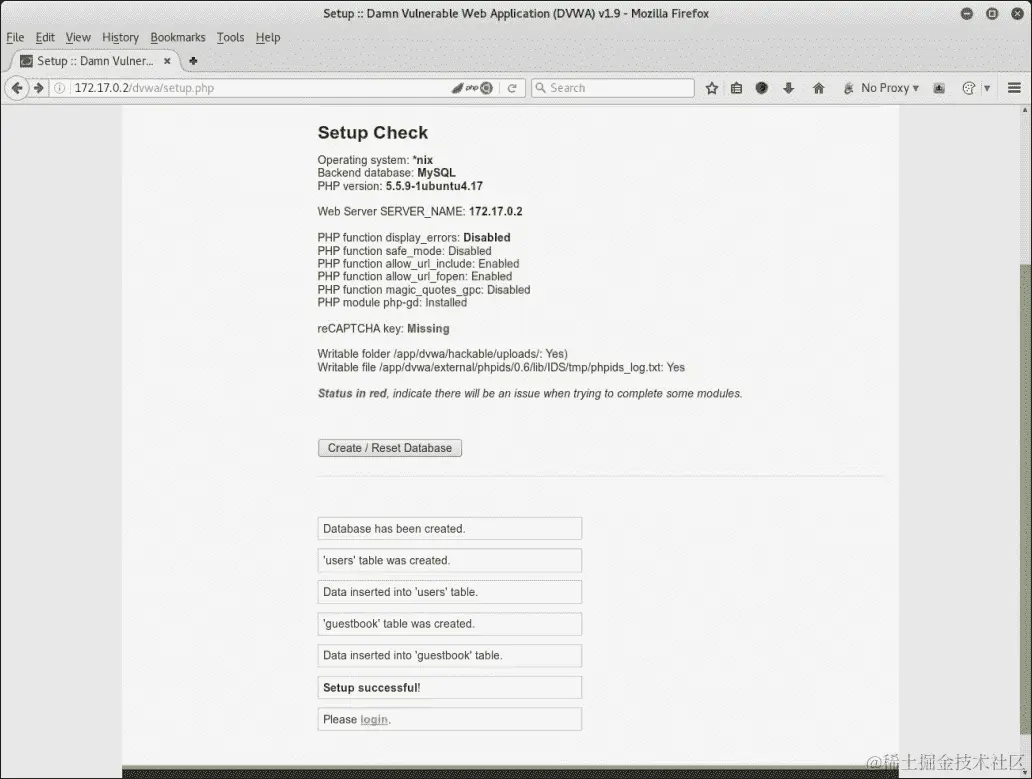Click 'Database has been created.' message
Screen dimensions: 1032x779
coord(450,528)
